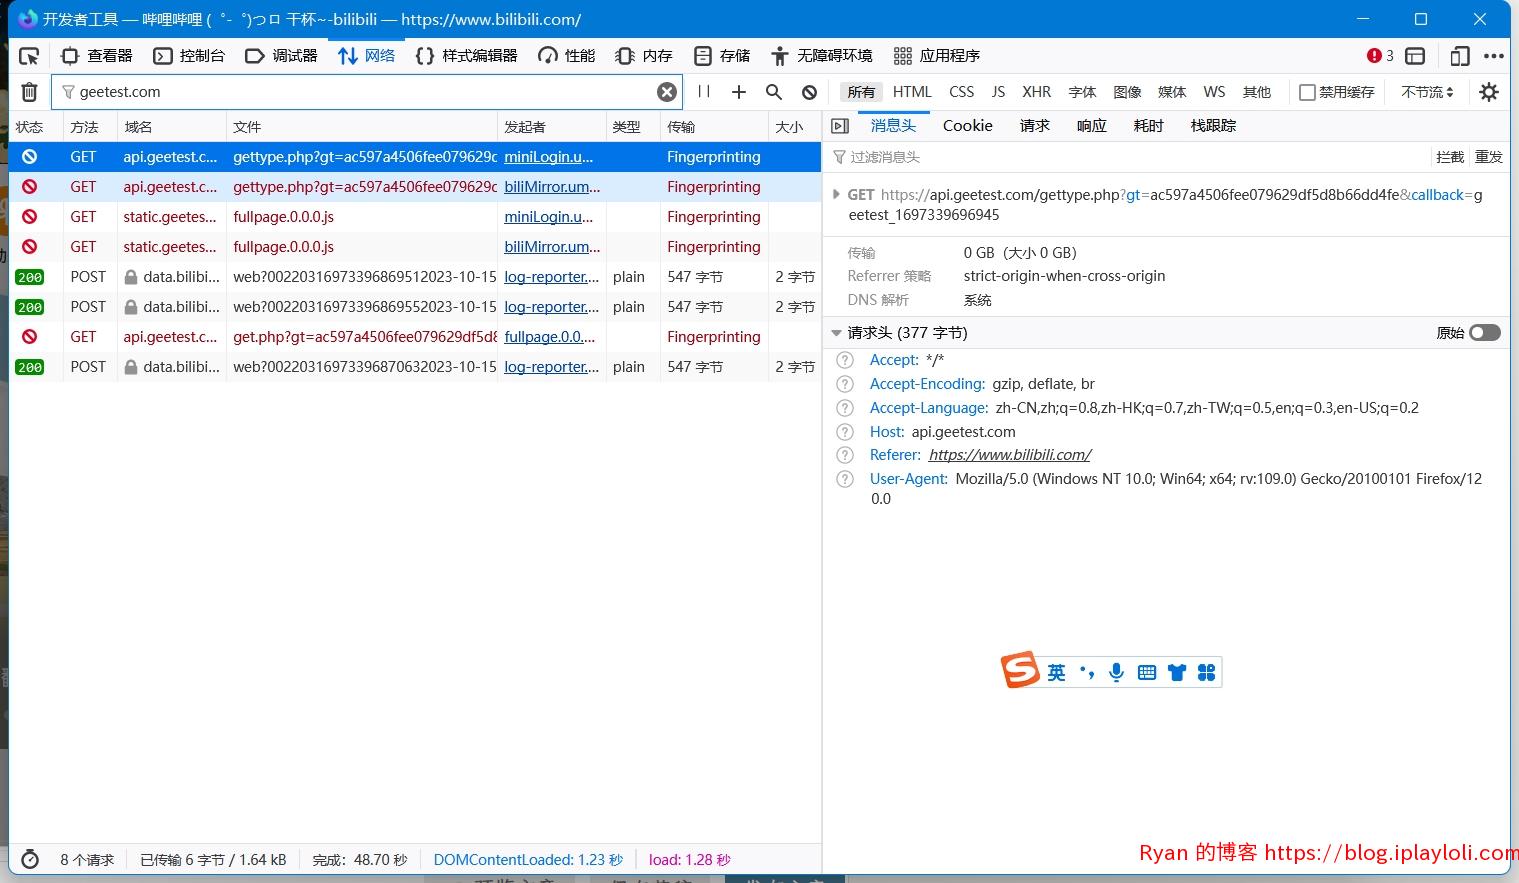Select the get.php?gt= request row
1519x883 pixels.
point(415,337)
